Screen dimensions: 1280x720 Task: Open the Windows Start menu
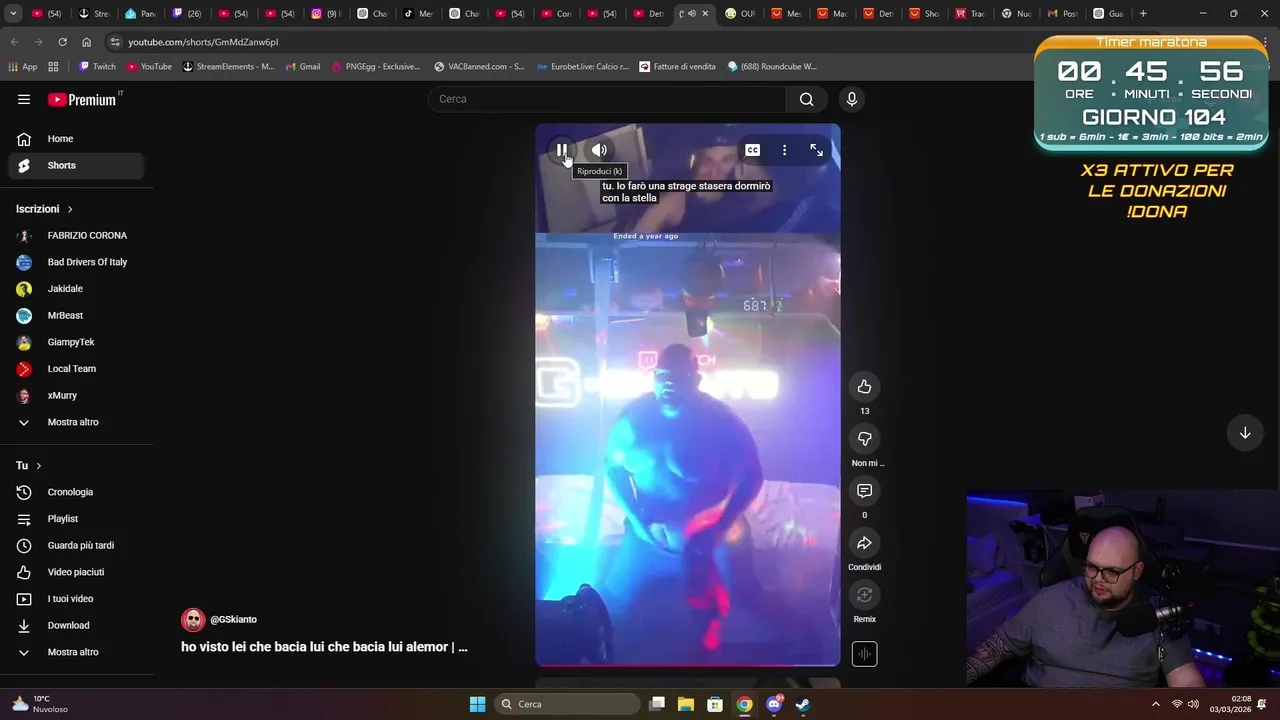click(x=477, y=704)
